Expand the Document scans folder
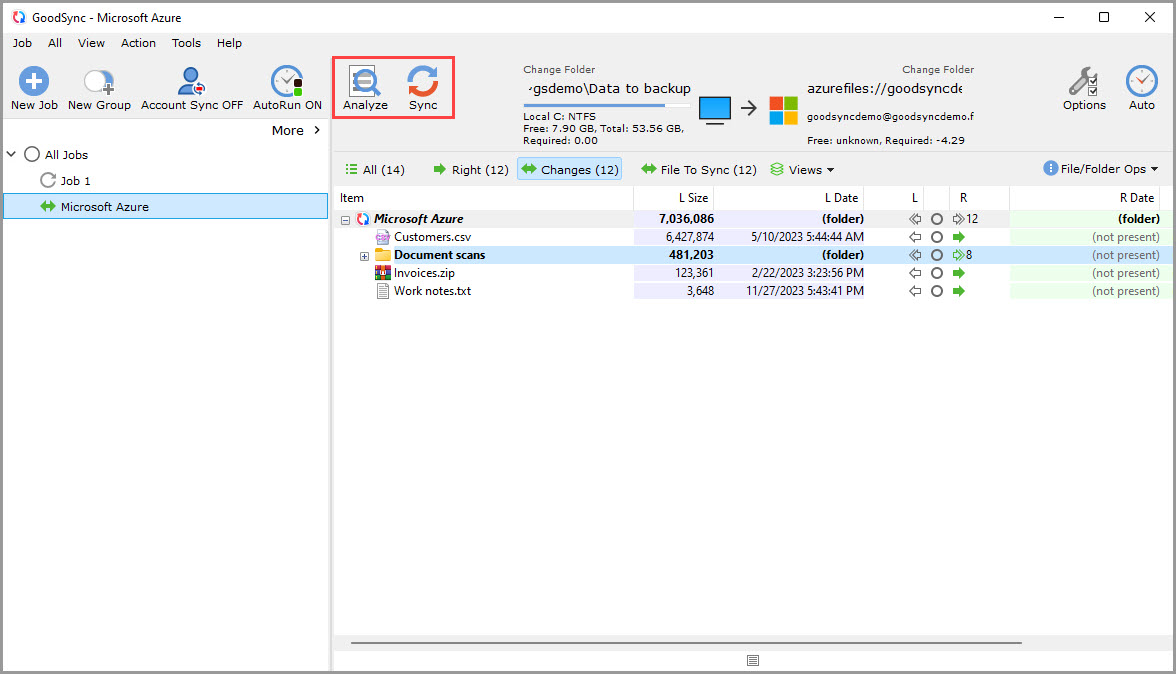The image size is (1176, 674). [x=364, y=256]
